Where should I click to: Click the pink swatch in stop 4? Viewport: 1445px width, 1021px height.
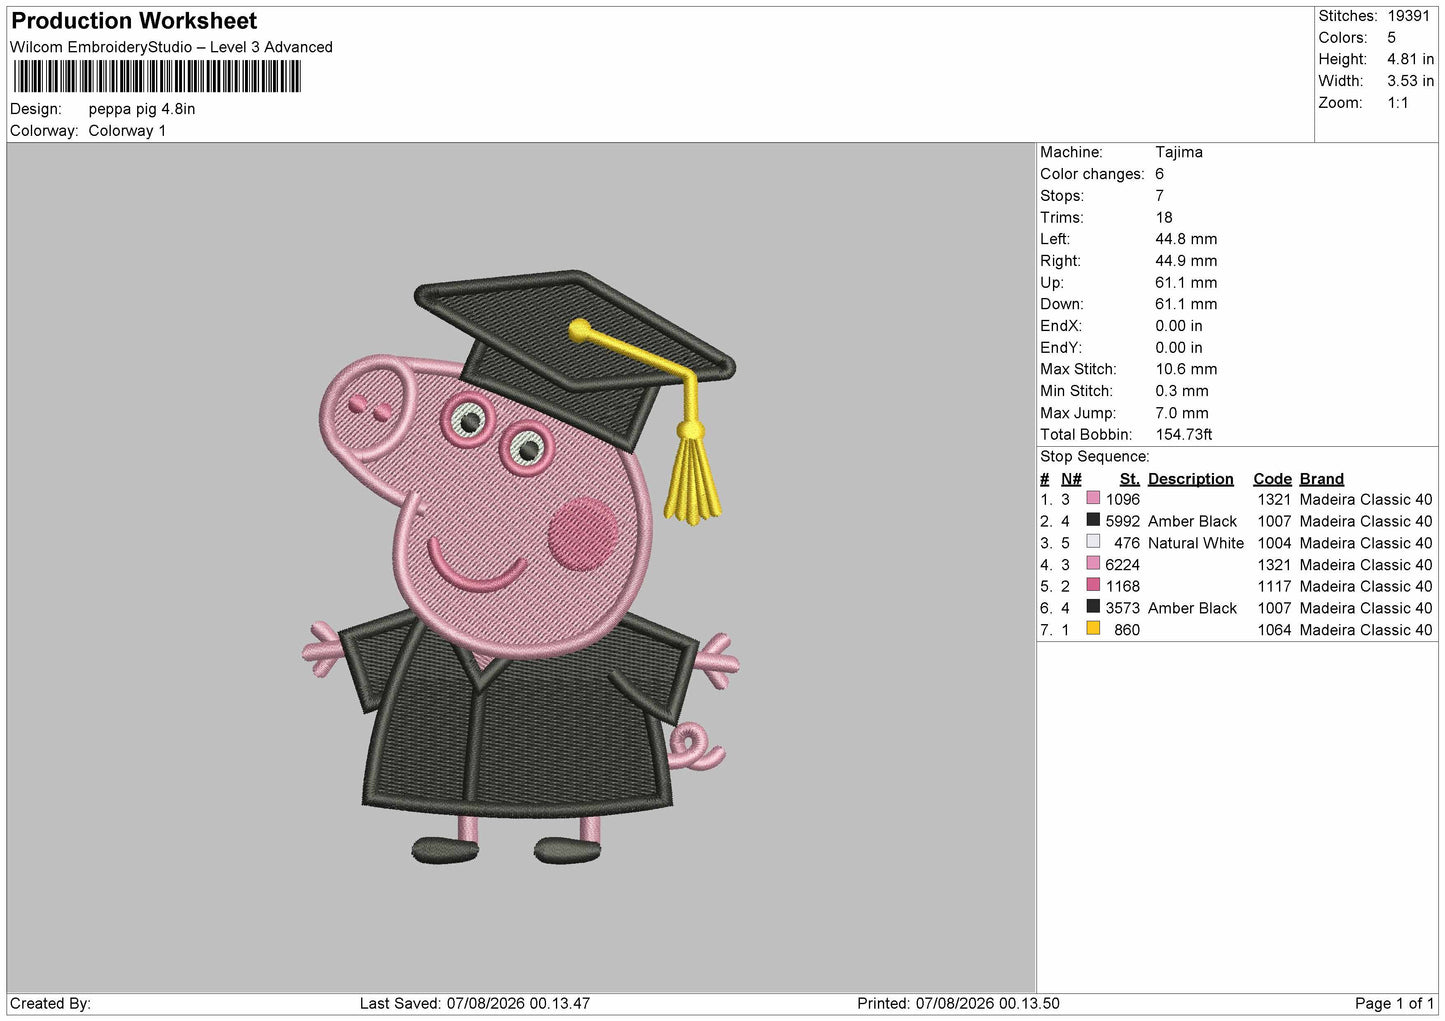[1093, 564]
